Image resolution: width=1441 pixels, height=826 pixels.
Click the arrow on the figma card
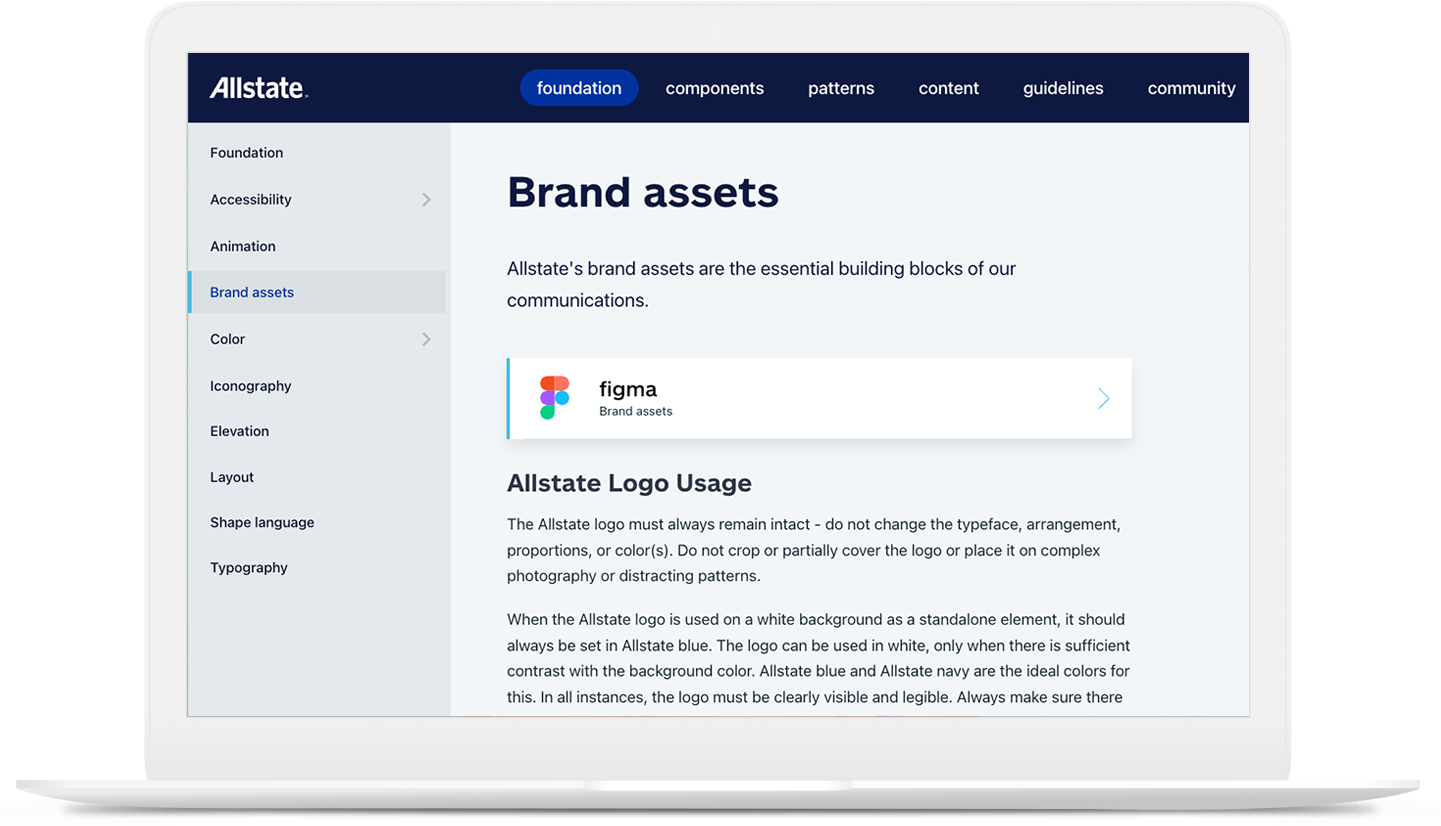(1103, 399)
